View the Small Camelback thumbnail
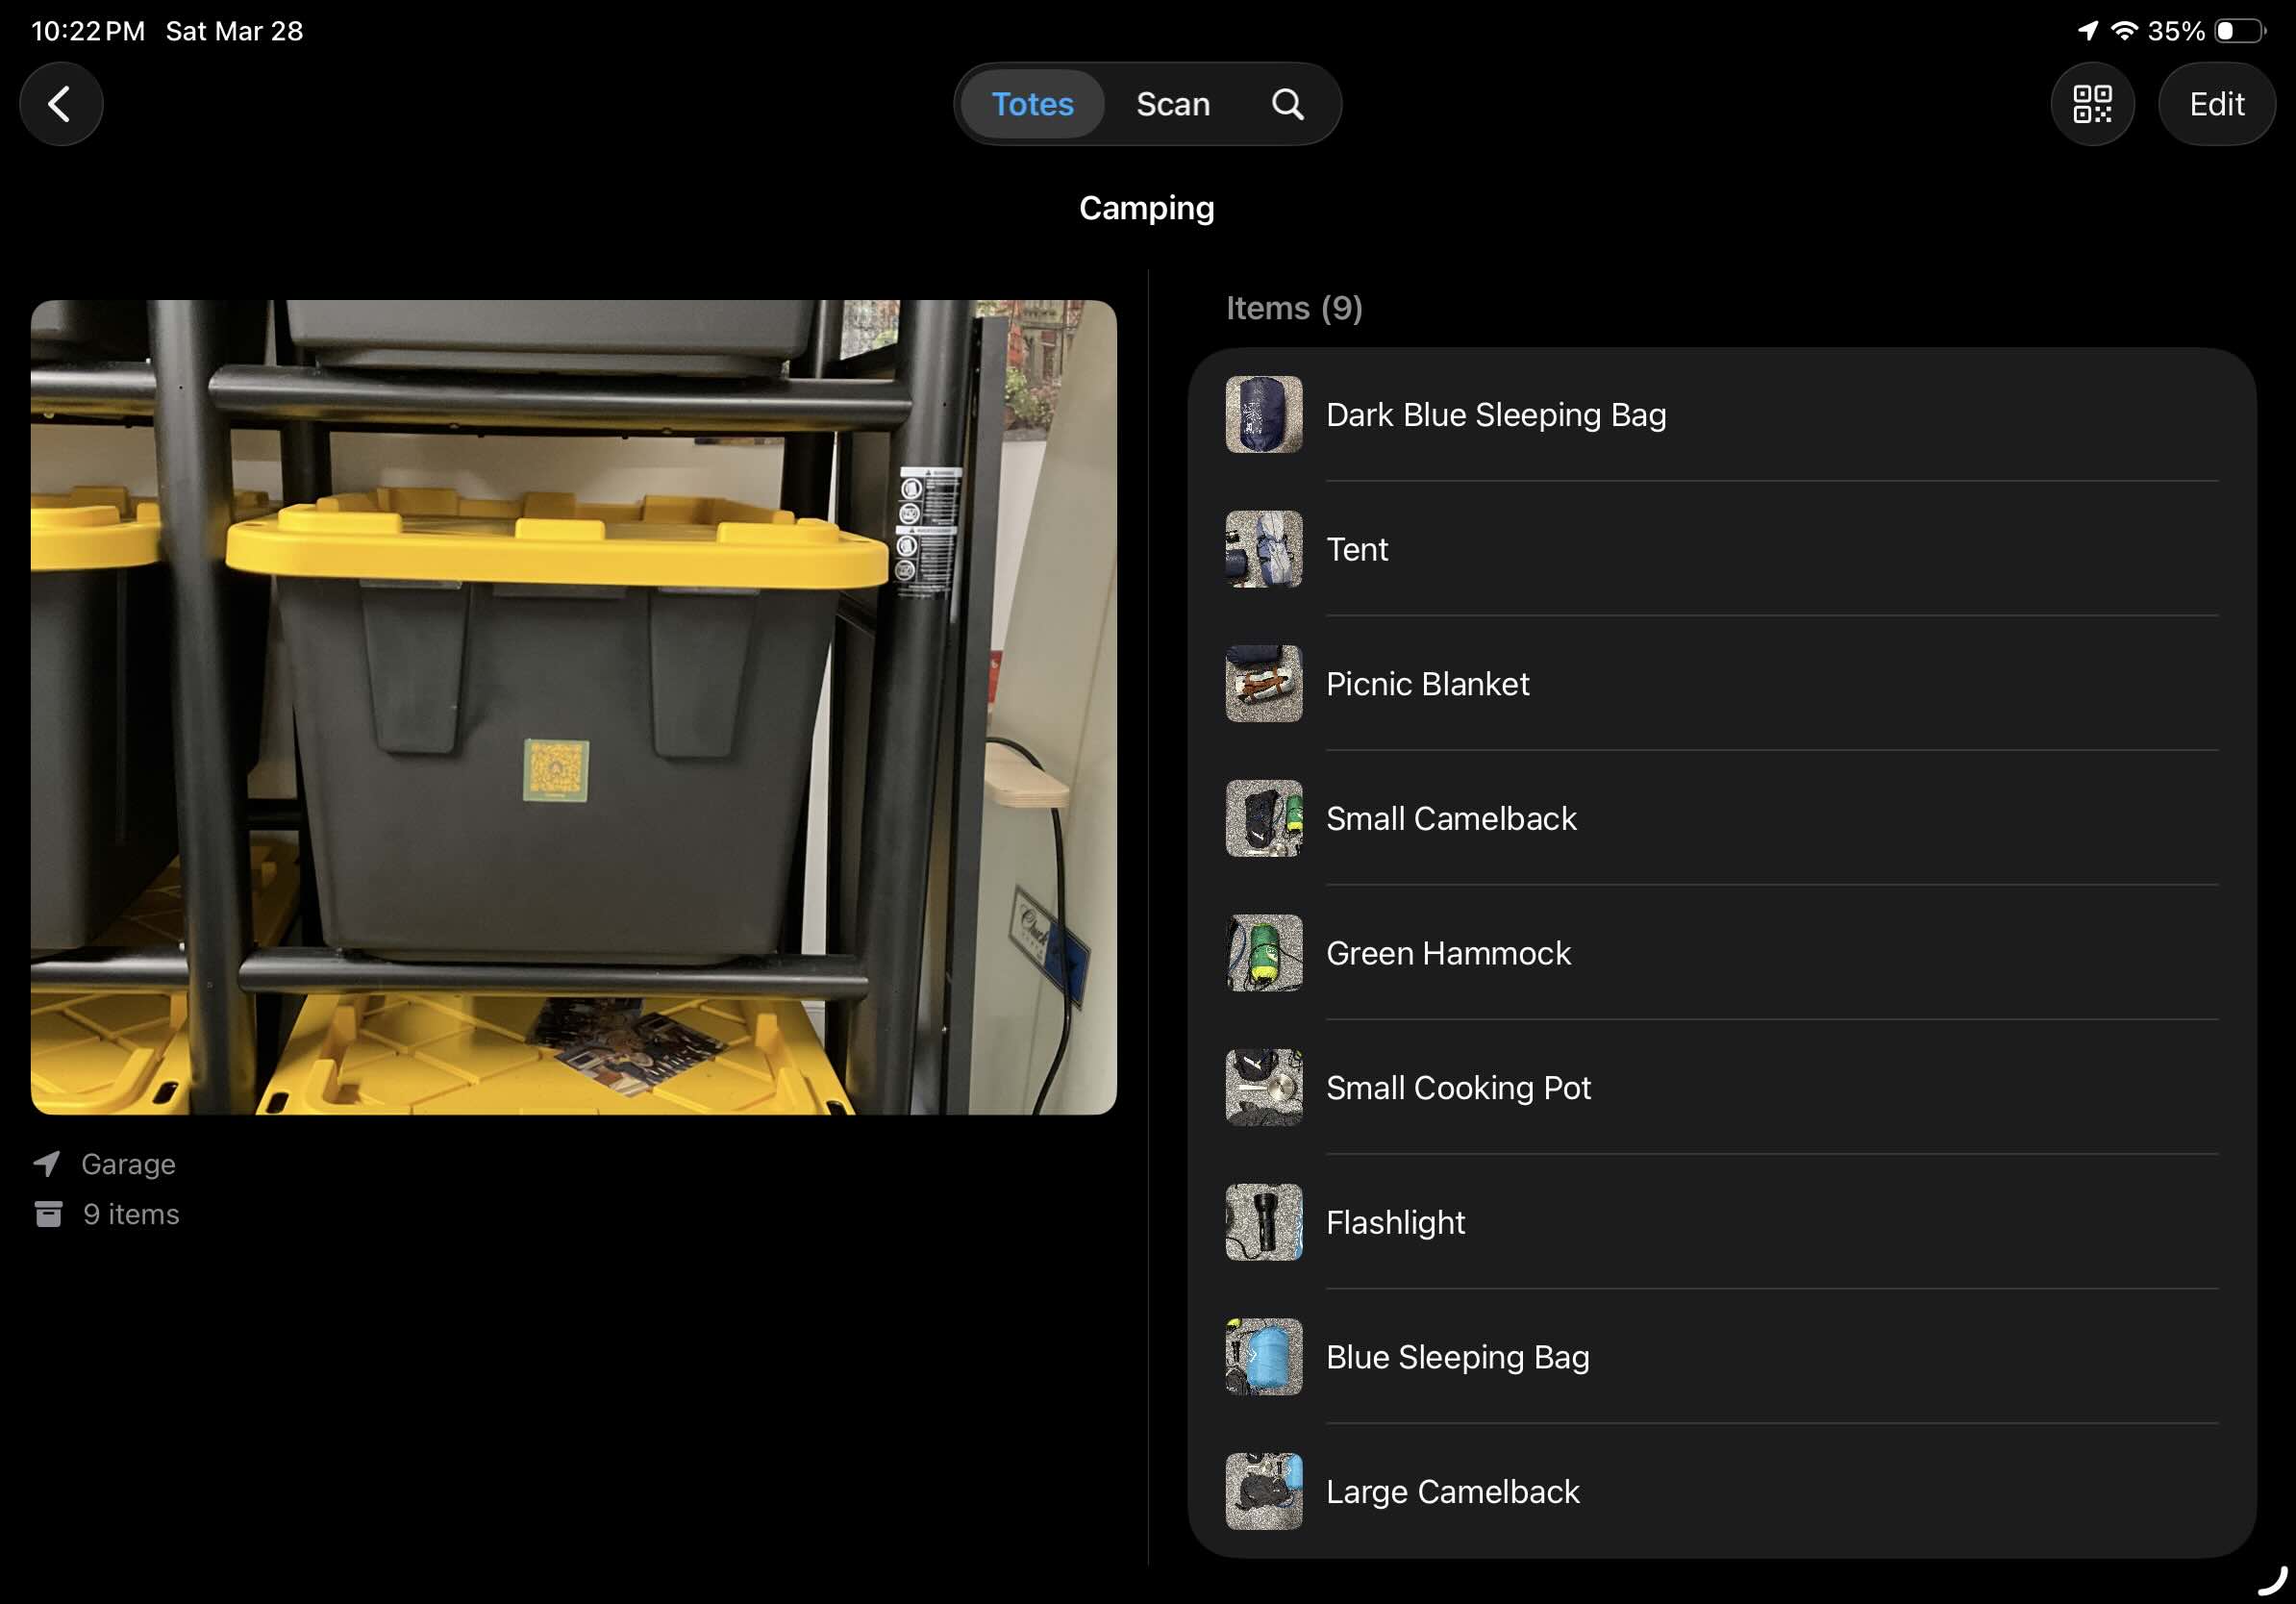Screen dimensions: 2296x1604 click(x=1264, y=819)
